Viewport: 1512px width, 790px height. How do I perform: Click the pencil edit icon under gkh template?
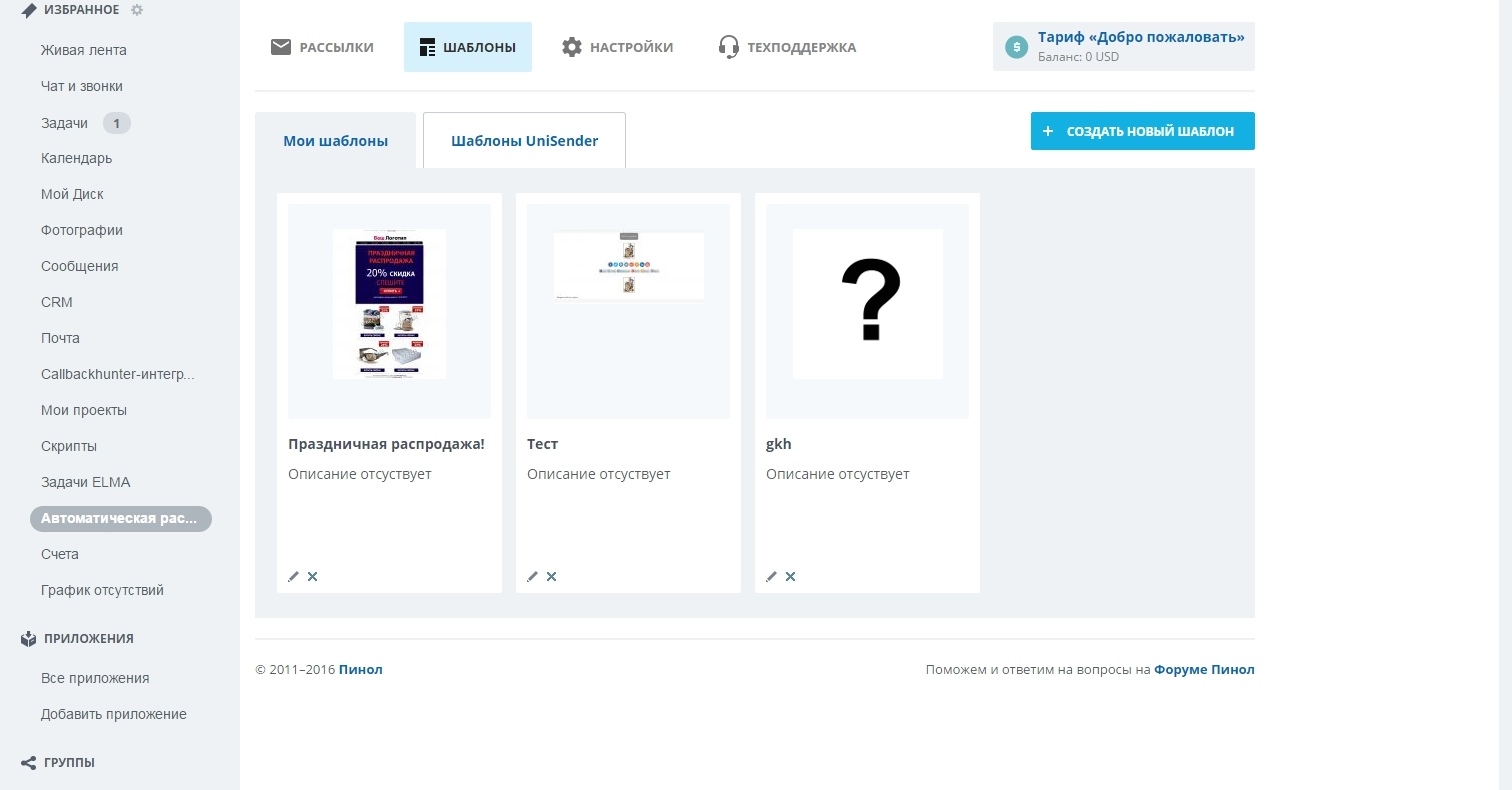pos(771,576)
